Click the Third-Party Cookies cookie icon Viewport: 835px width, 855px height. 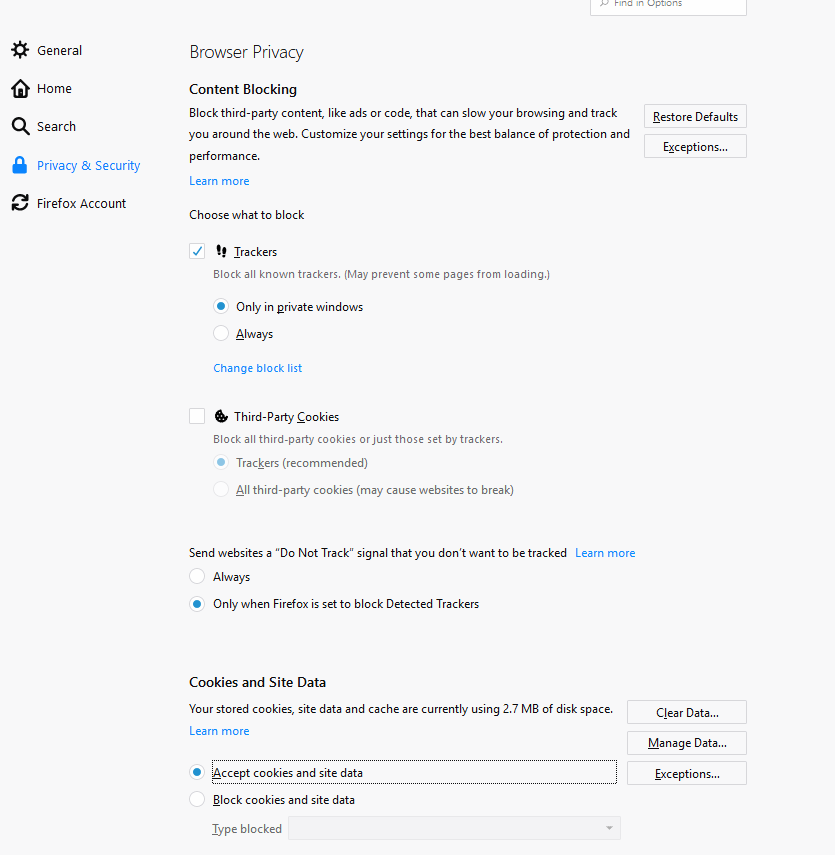point(222,416)
